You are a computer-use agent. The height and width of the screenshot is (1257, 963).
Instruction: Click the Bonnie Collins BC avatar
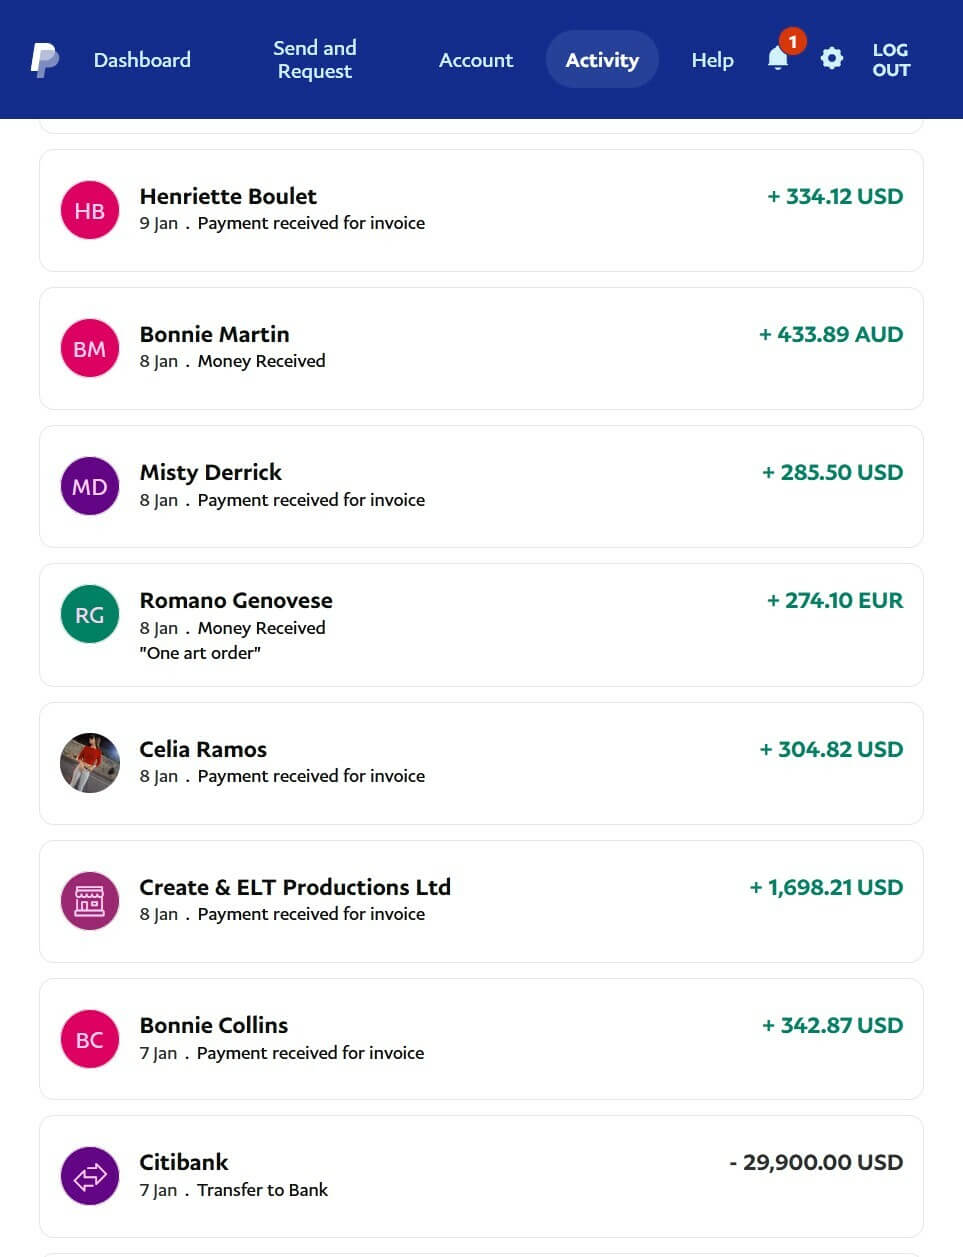pos(90,1039)
